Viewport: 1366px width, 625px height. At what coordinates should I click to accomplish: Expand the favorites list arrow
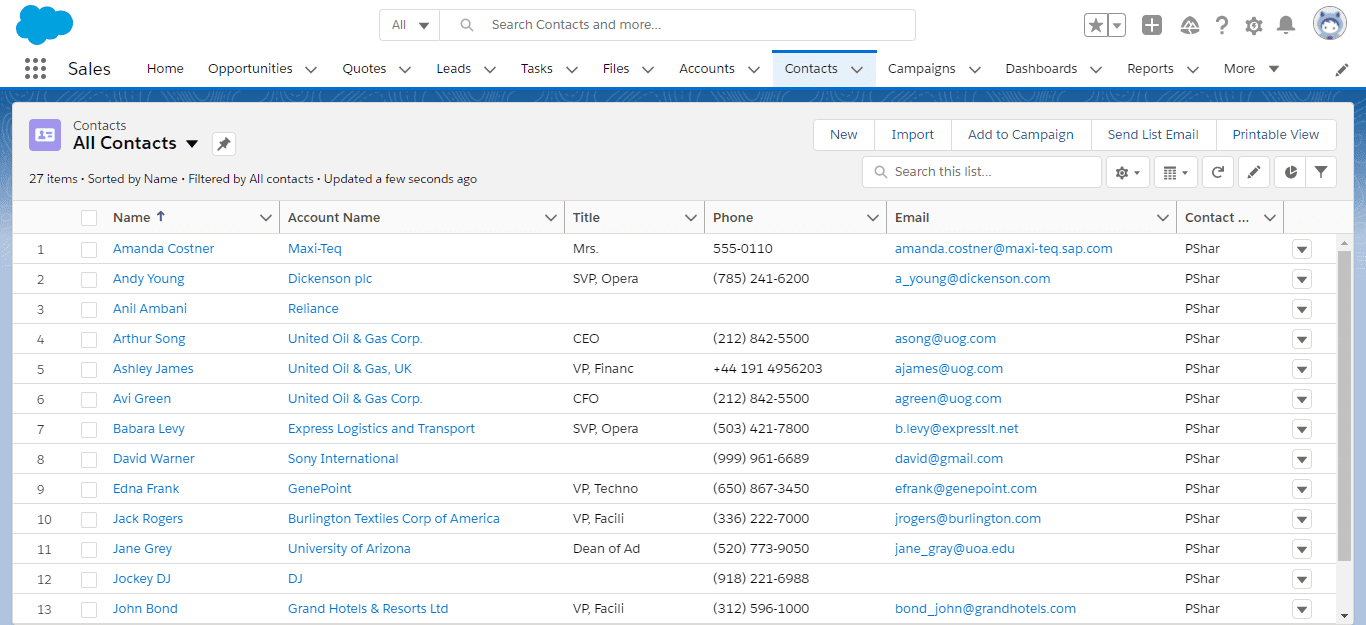[1117, 25]
